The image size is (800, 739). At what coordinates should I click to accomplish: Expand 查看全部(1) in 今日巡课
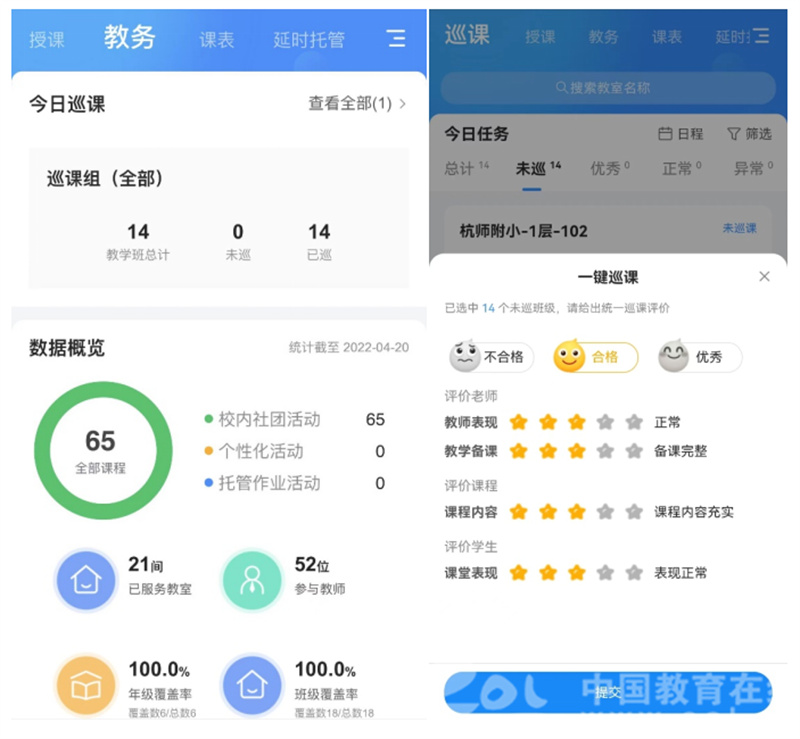click(357, 103)
